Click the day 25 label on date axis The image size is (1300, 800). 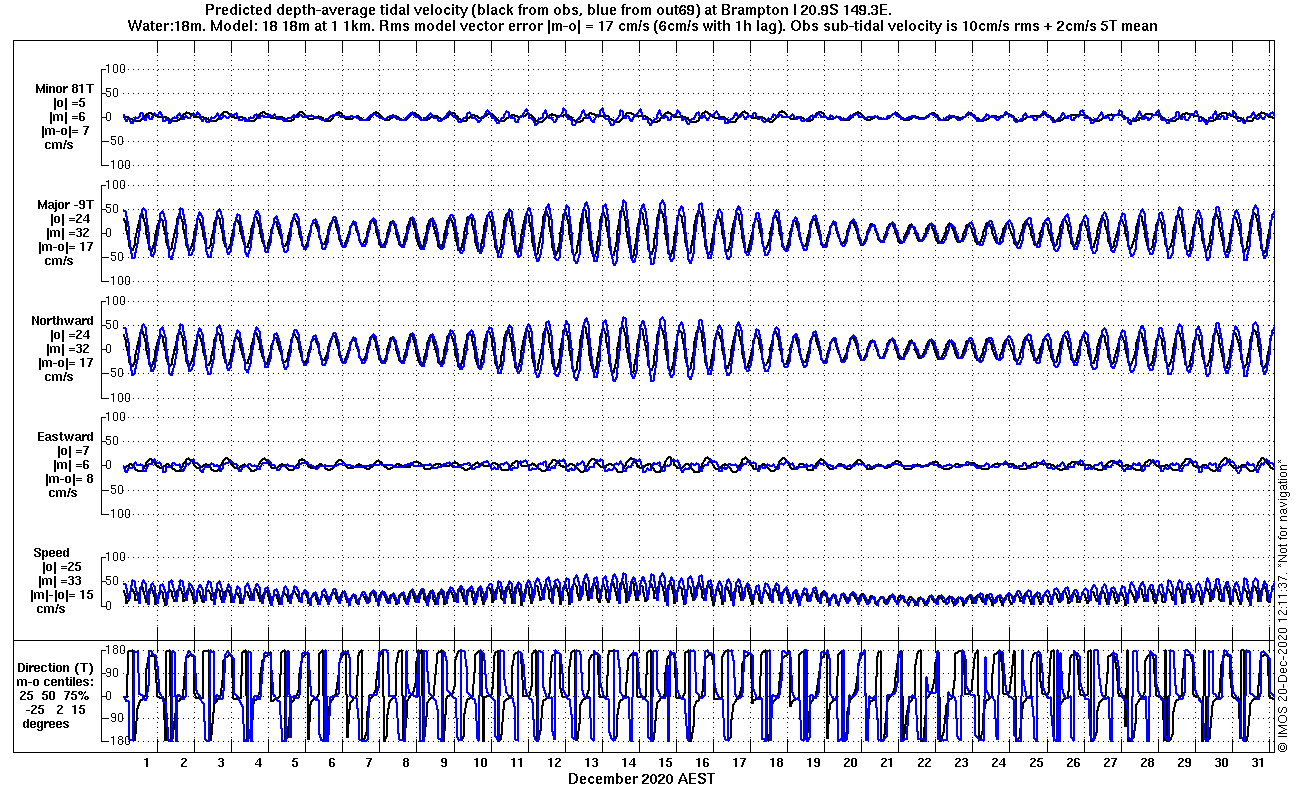[1035, 763]
